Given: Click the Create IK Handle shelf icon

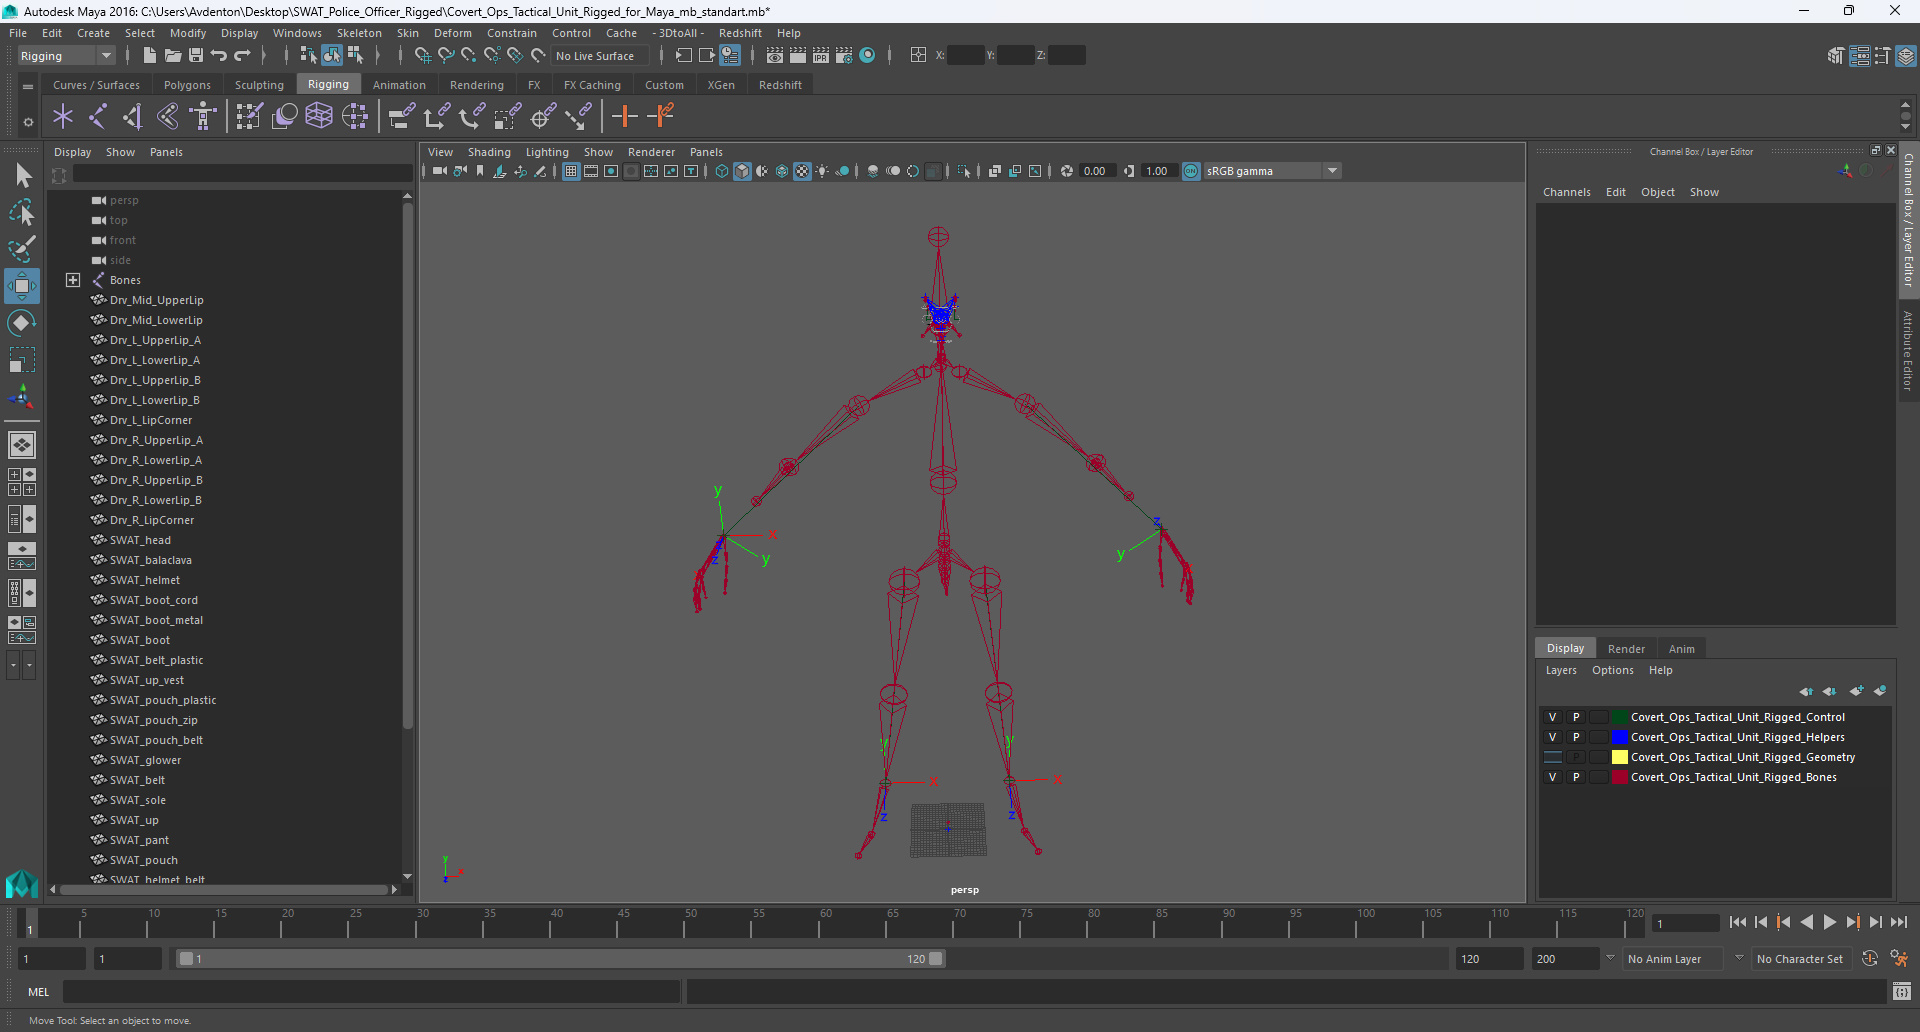Looking at the screenshot, I should 133,117.
